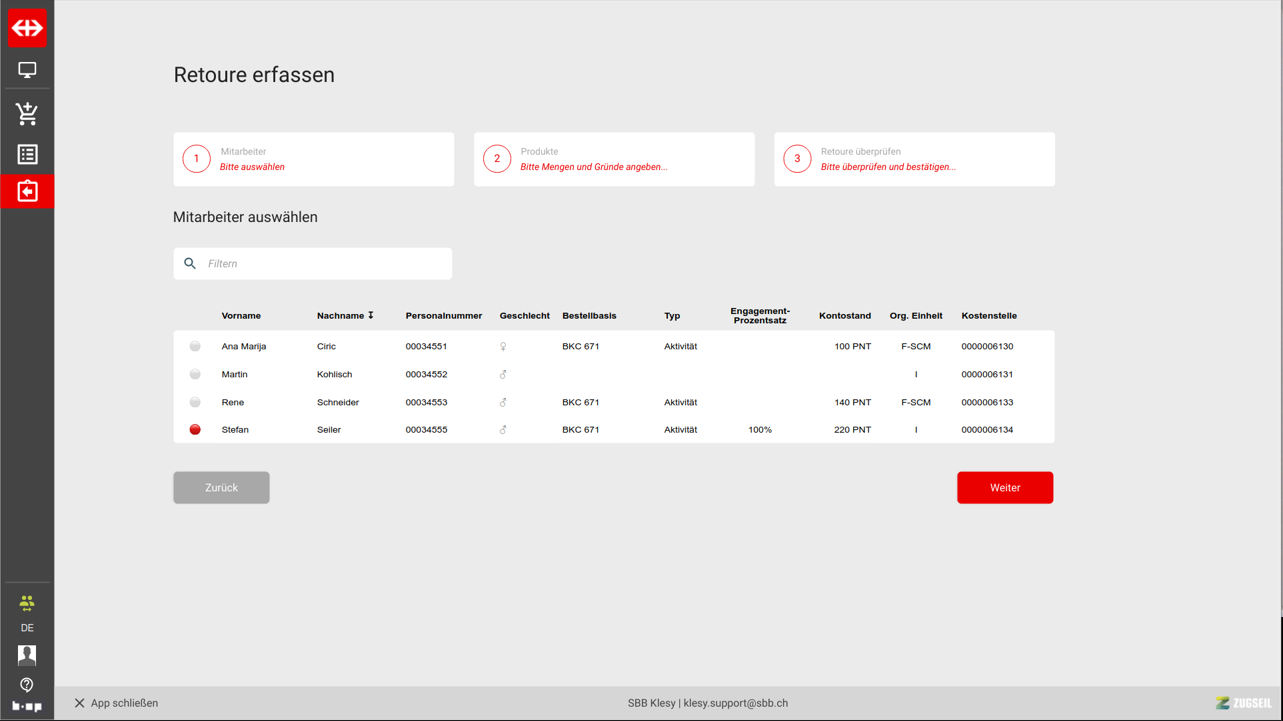
Task: Select the active returns sidebar icon
Action: 27,191
